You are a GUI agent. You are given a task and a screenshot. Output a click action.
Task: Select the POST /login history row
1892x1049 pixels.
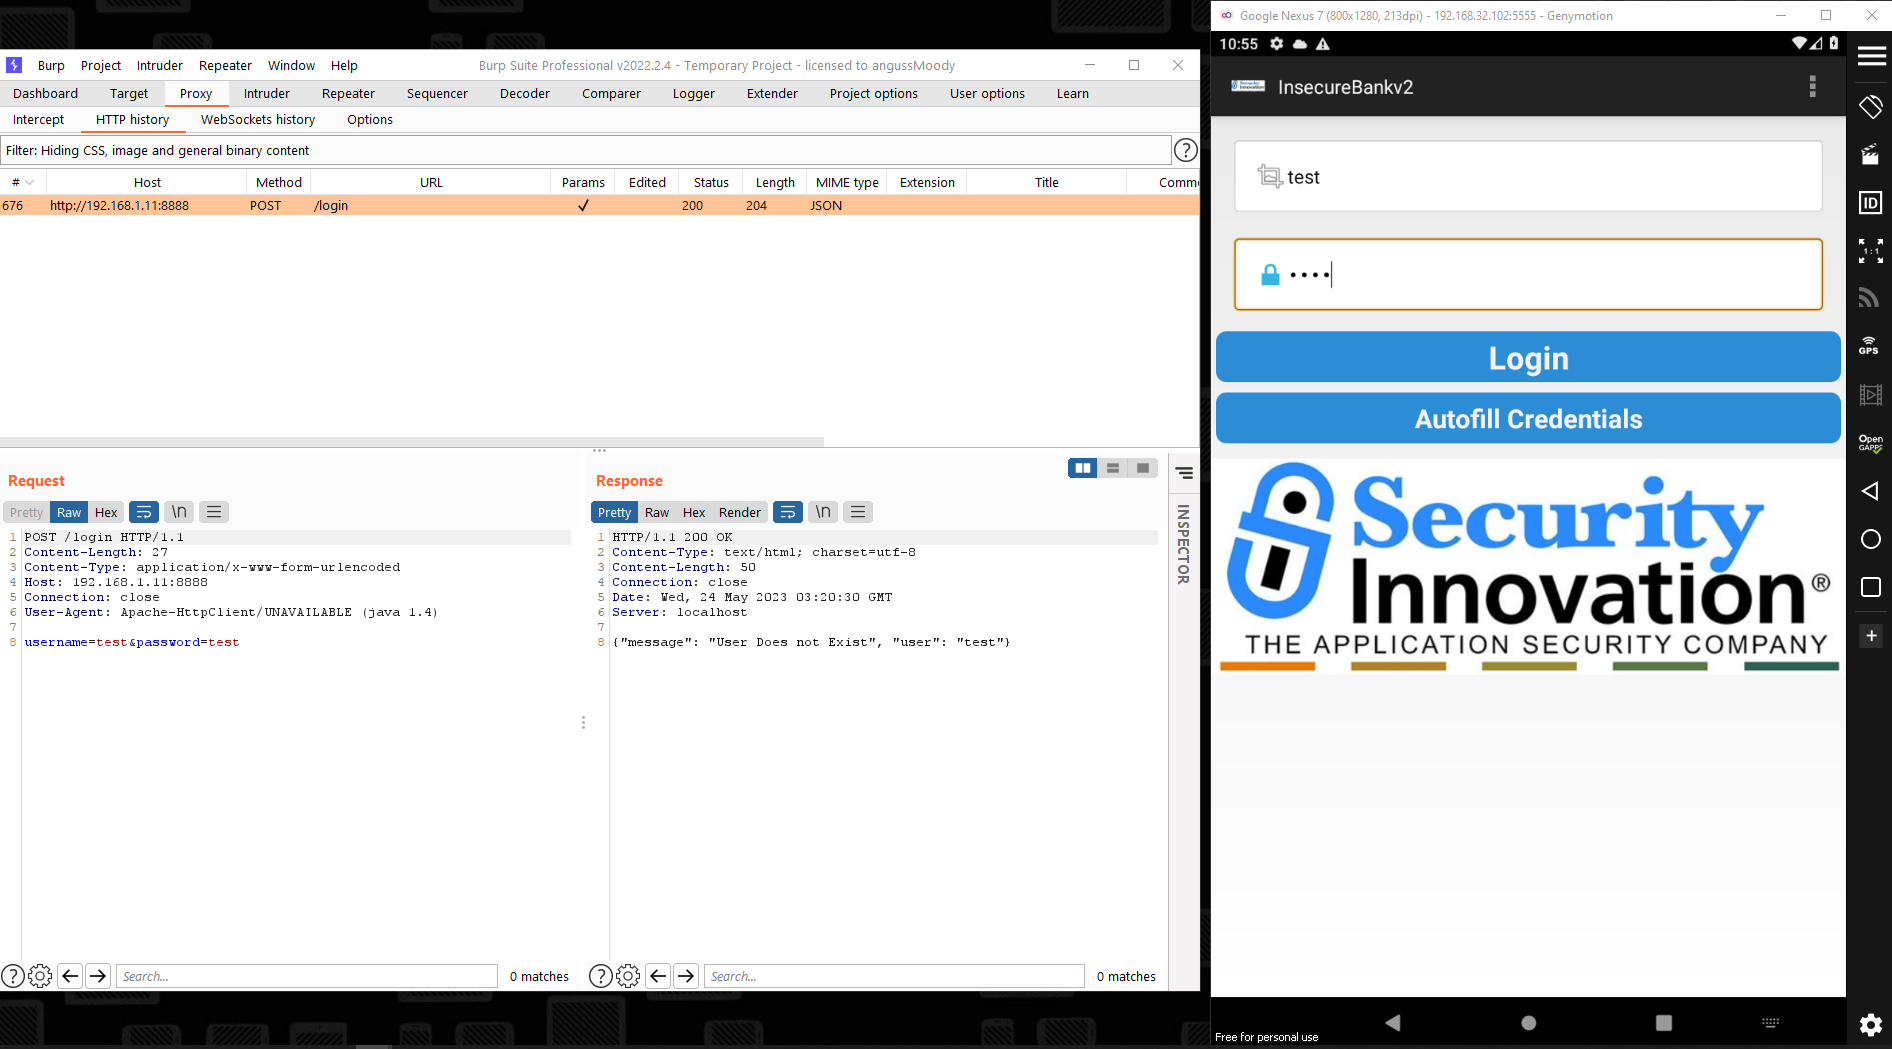click(x=600, y=205)
